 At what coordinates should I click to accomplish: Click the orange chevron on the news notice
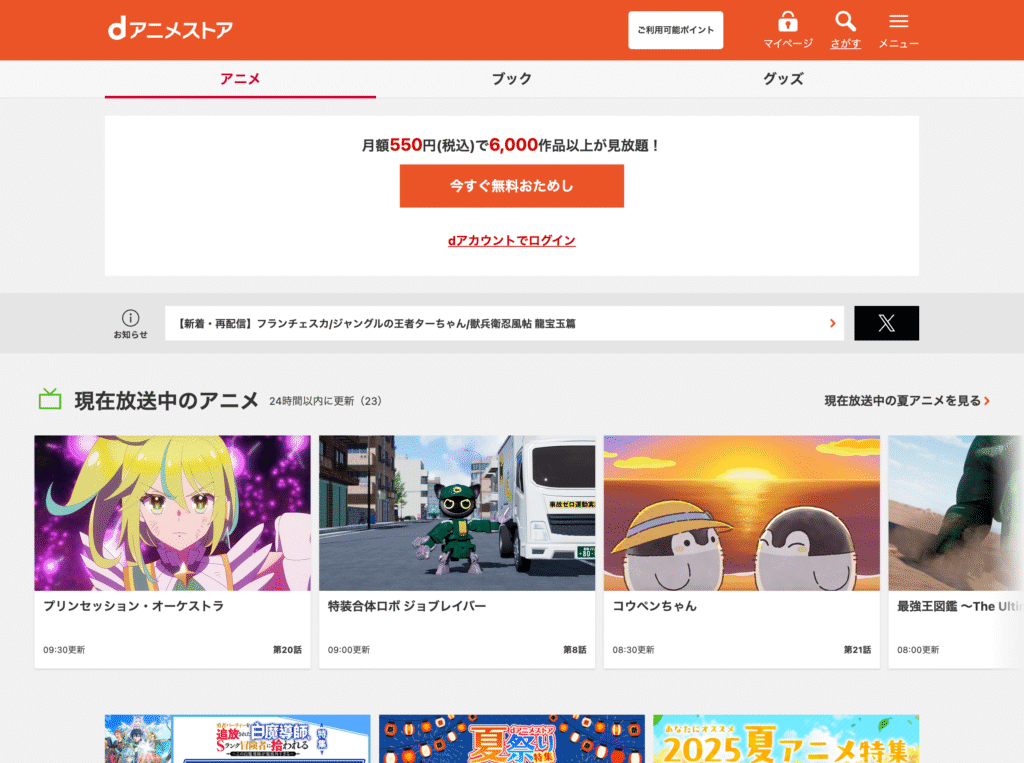[x=833, y=323]
